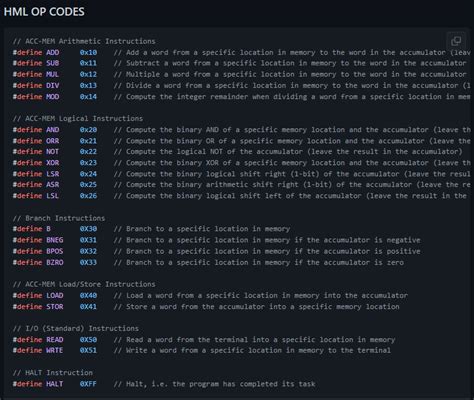Select the opcode value 0x14
This screenshot has height=400, width=474.
(88, 97)
